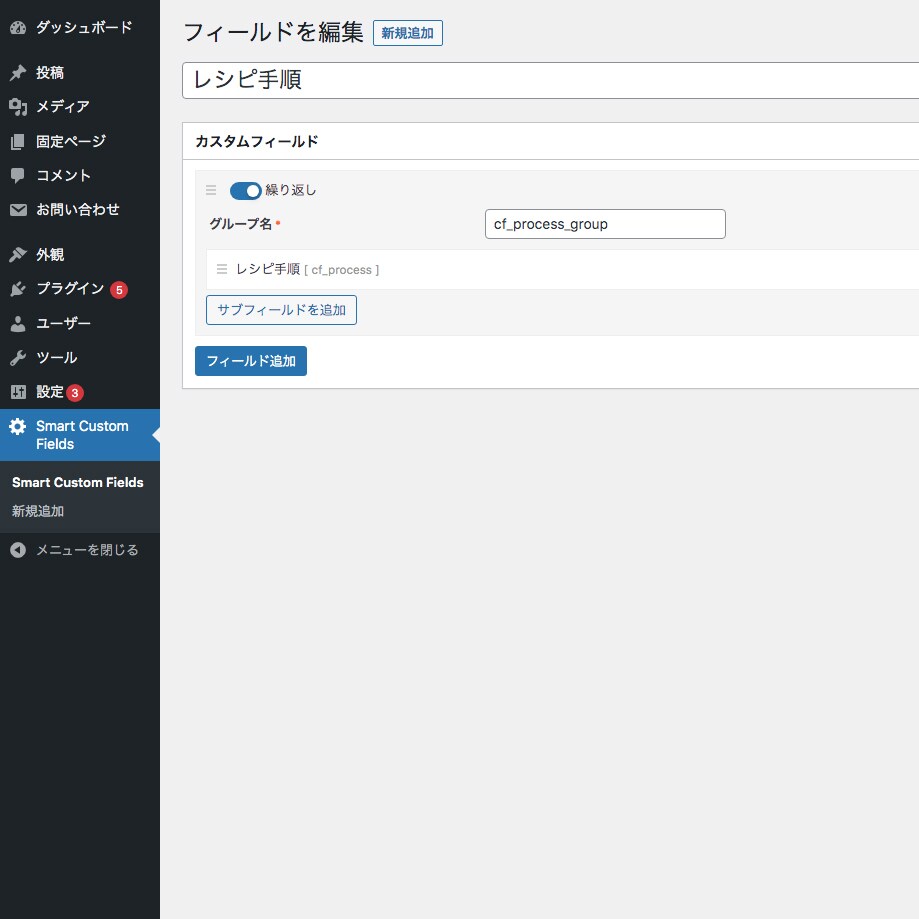Screen dimensions: 919x919
Task: Select Smart Custom Fields top-level menu
Action: click(x=80, y=435)
